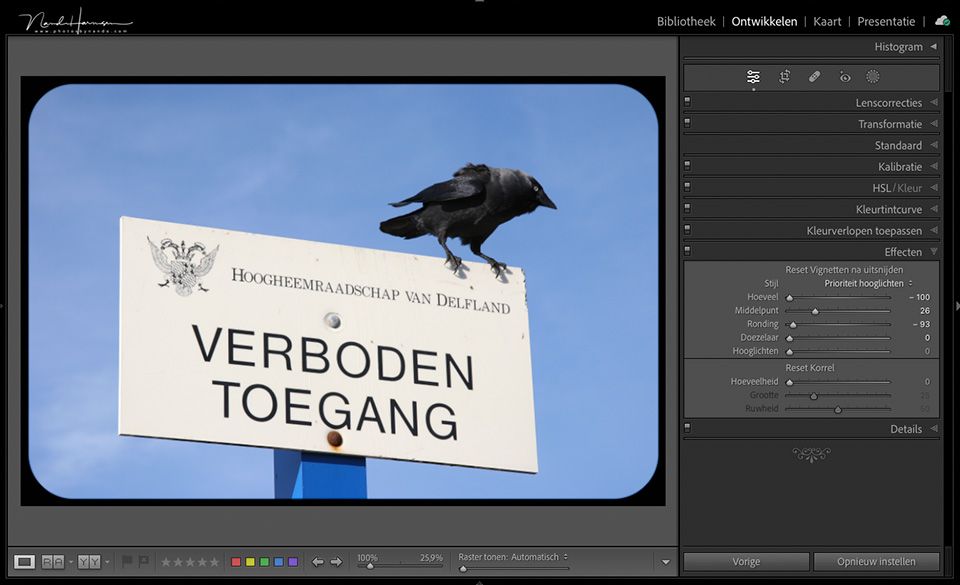
Task: Open Reference view (R|A) mode
Action: pyautogui.click(x=53, y=562)
